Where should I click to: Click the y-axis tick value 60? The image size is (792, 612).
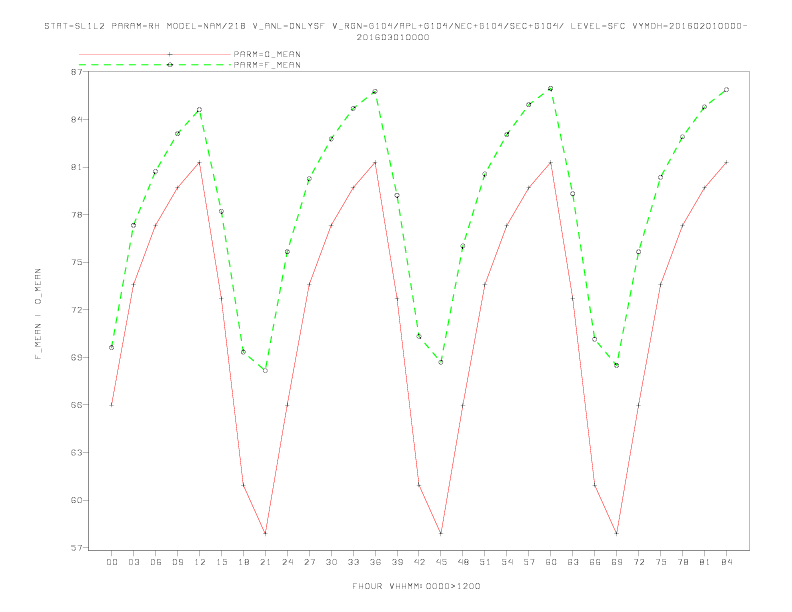[76, 500]
